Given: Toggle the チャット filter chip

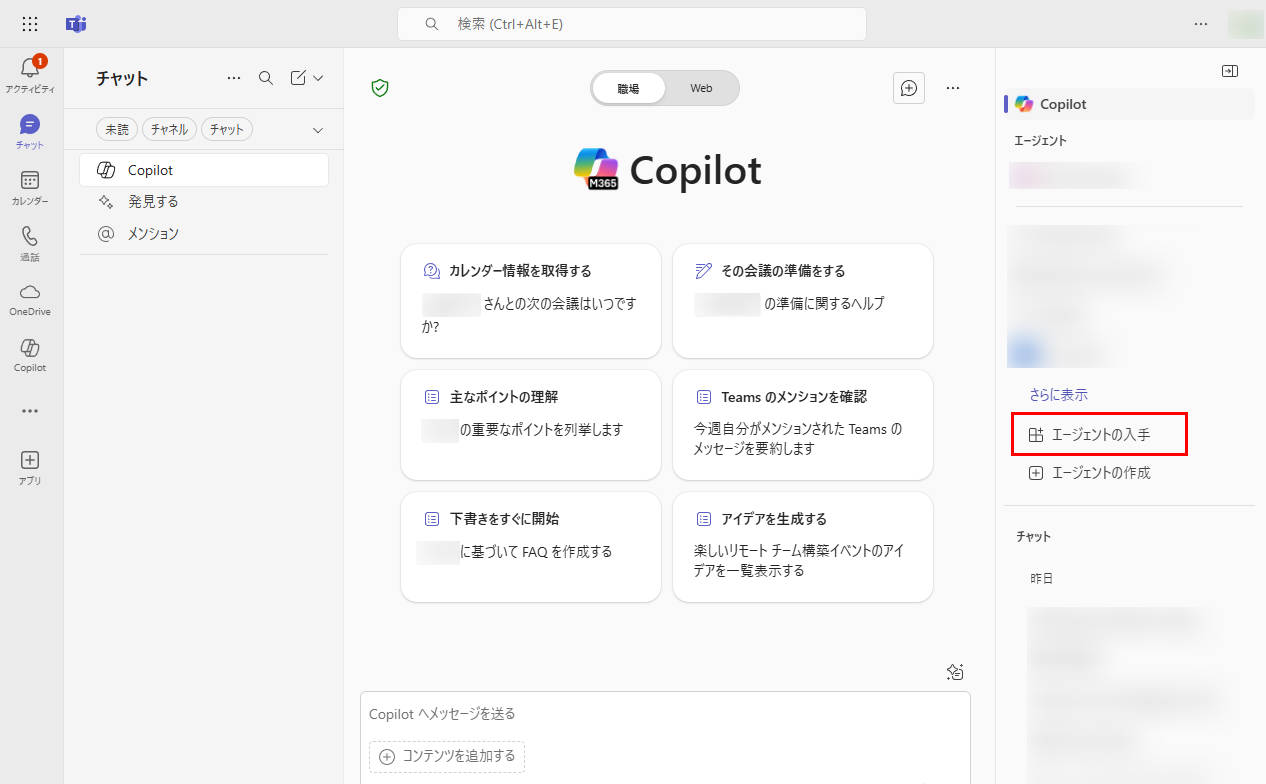Looking at the screenshot, I should (x=227, y=129).
